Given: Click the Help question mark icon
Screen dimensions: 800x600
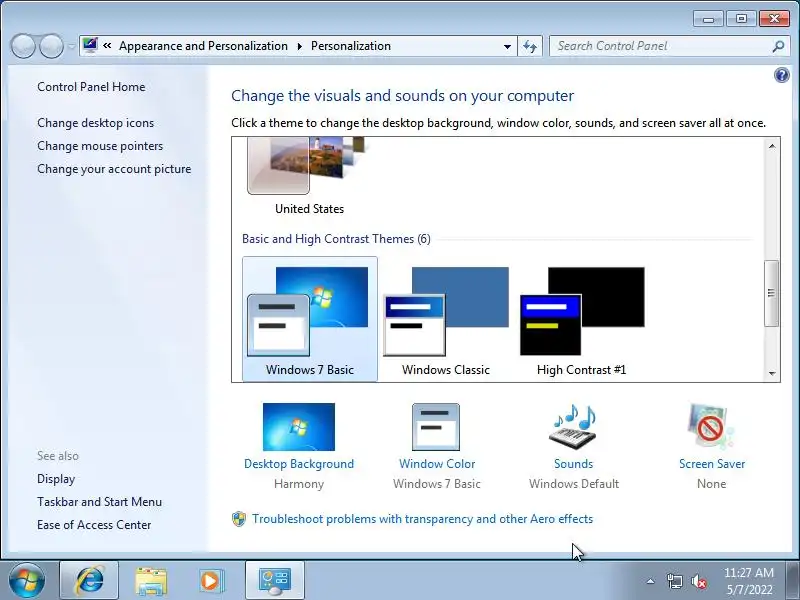Looking at the screenshot, I should pos(782,76).
